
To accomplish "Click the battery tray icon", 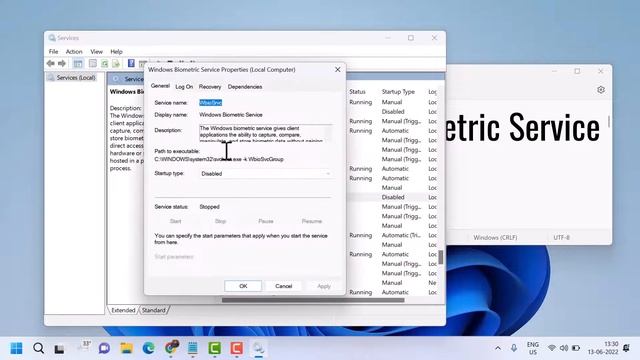I will 576,348.
